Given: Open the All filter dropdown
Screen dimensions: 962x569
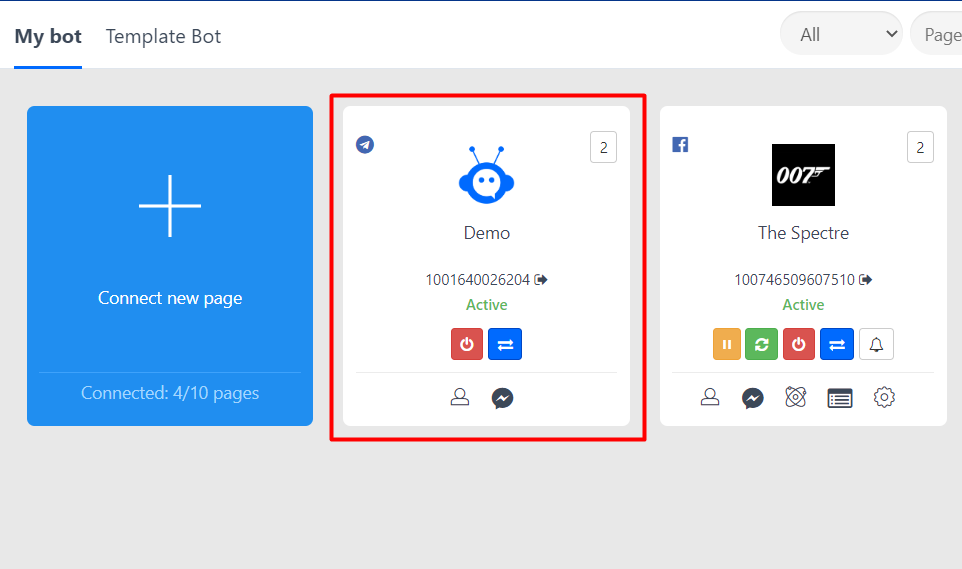Looking at the screenshot, I should click(x=841, y=34).
